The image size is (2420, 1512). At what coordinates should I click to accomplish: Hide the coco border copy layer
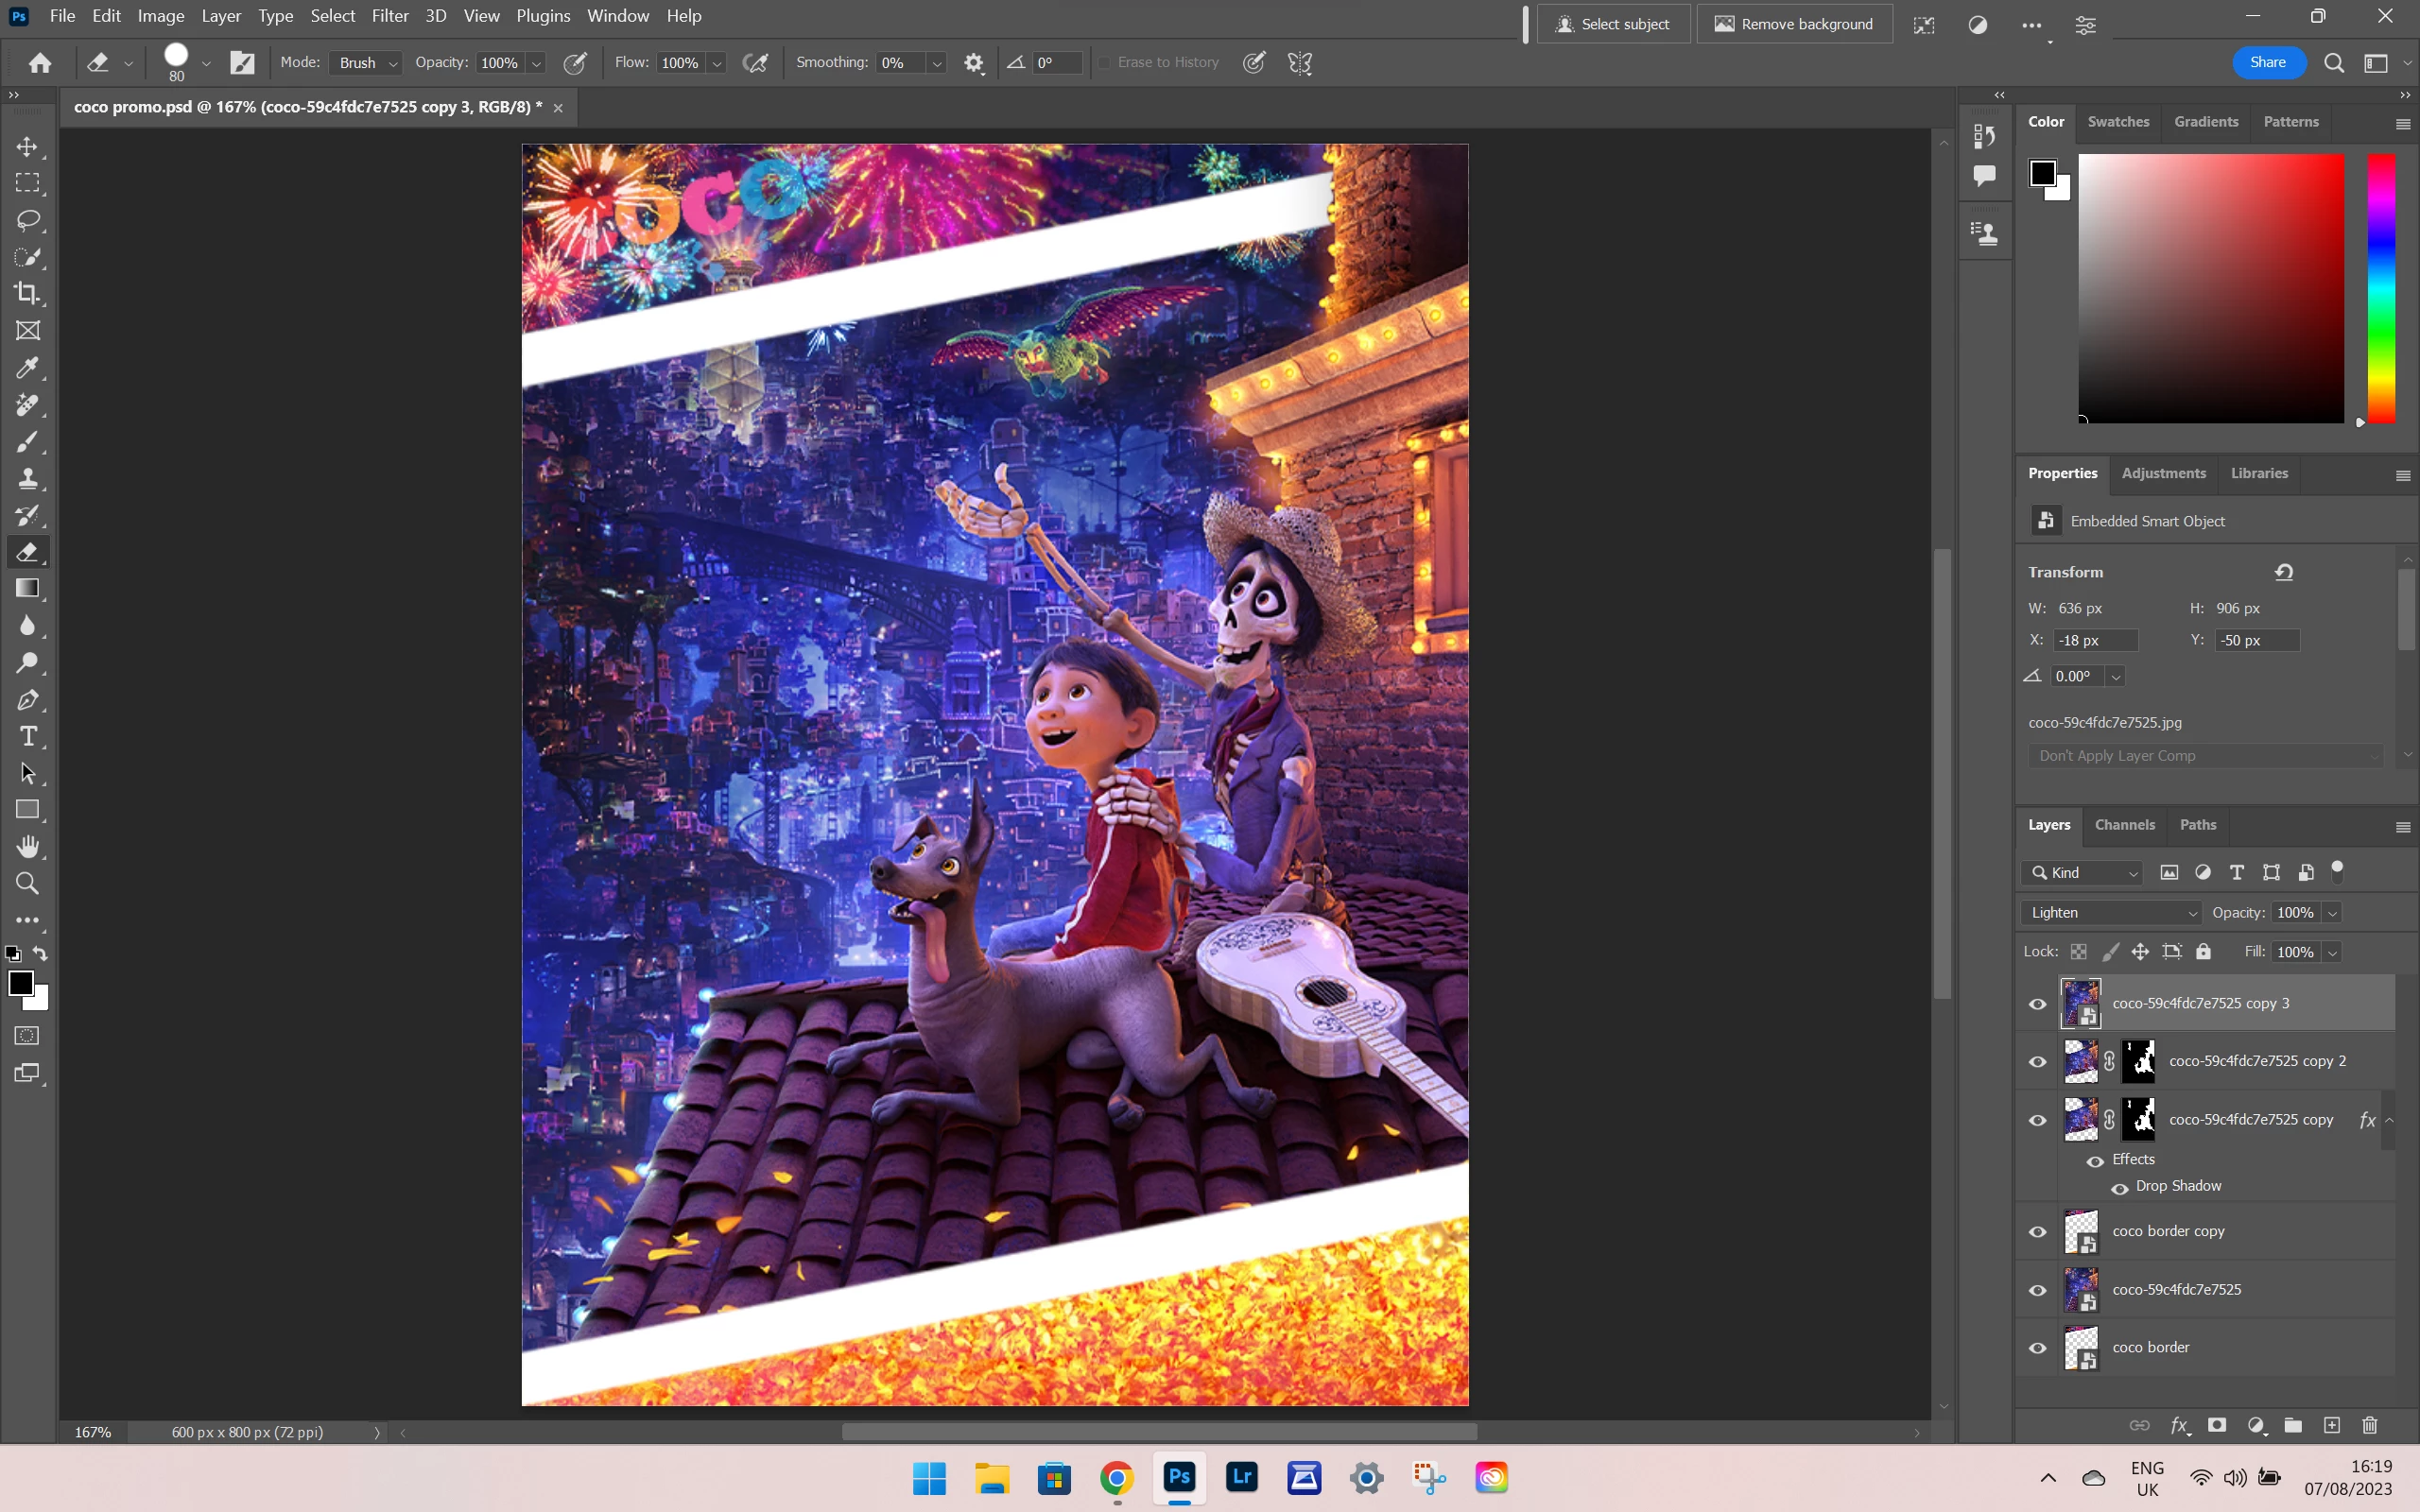2037,1232
